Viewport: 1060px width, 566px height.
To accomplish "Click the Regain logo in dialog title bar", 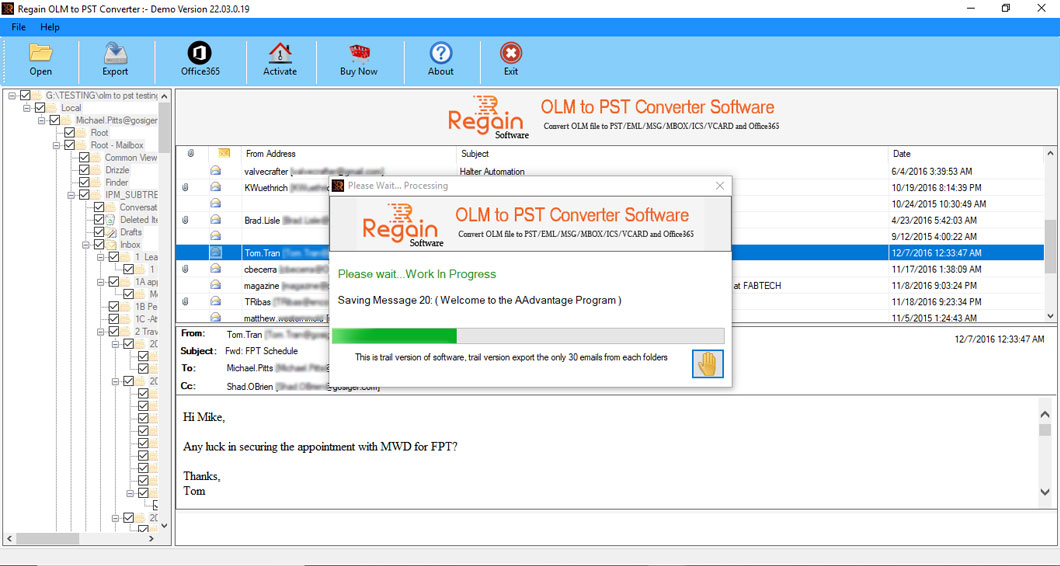I will coord(338,185).
